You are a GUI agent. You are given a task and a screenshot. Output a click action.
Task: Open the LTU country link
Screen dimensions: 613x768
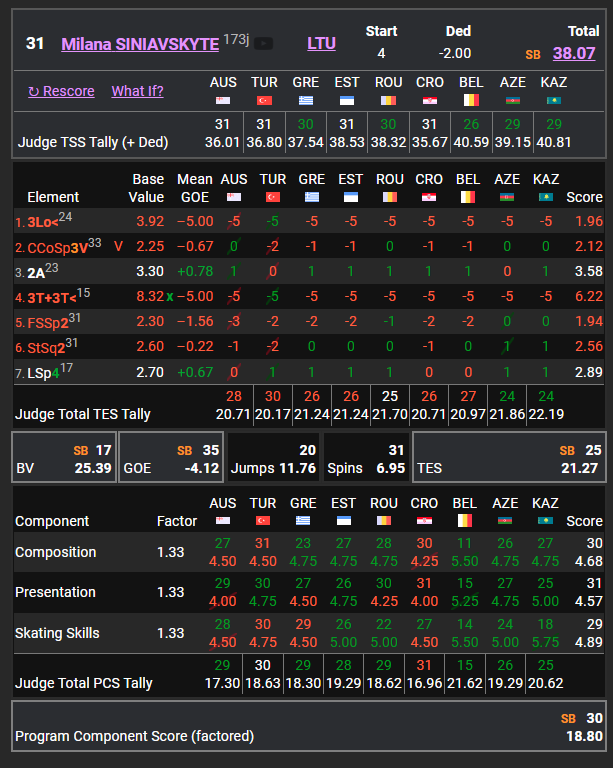coord(321,44)
